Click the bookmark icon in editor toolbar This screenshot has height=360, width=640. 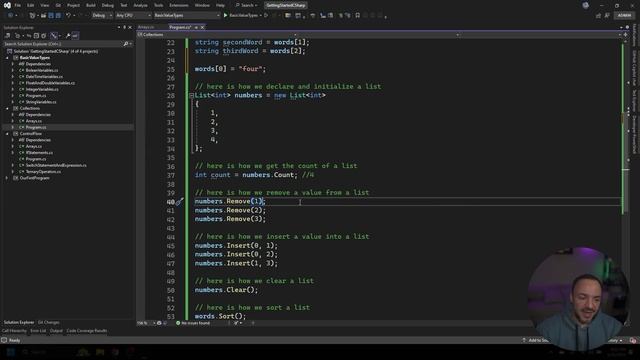pos(358,16)
